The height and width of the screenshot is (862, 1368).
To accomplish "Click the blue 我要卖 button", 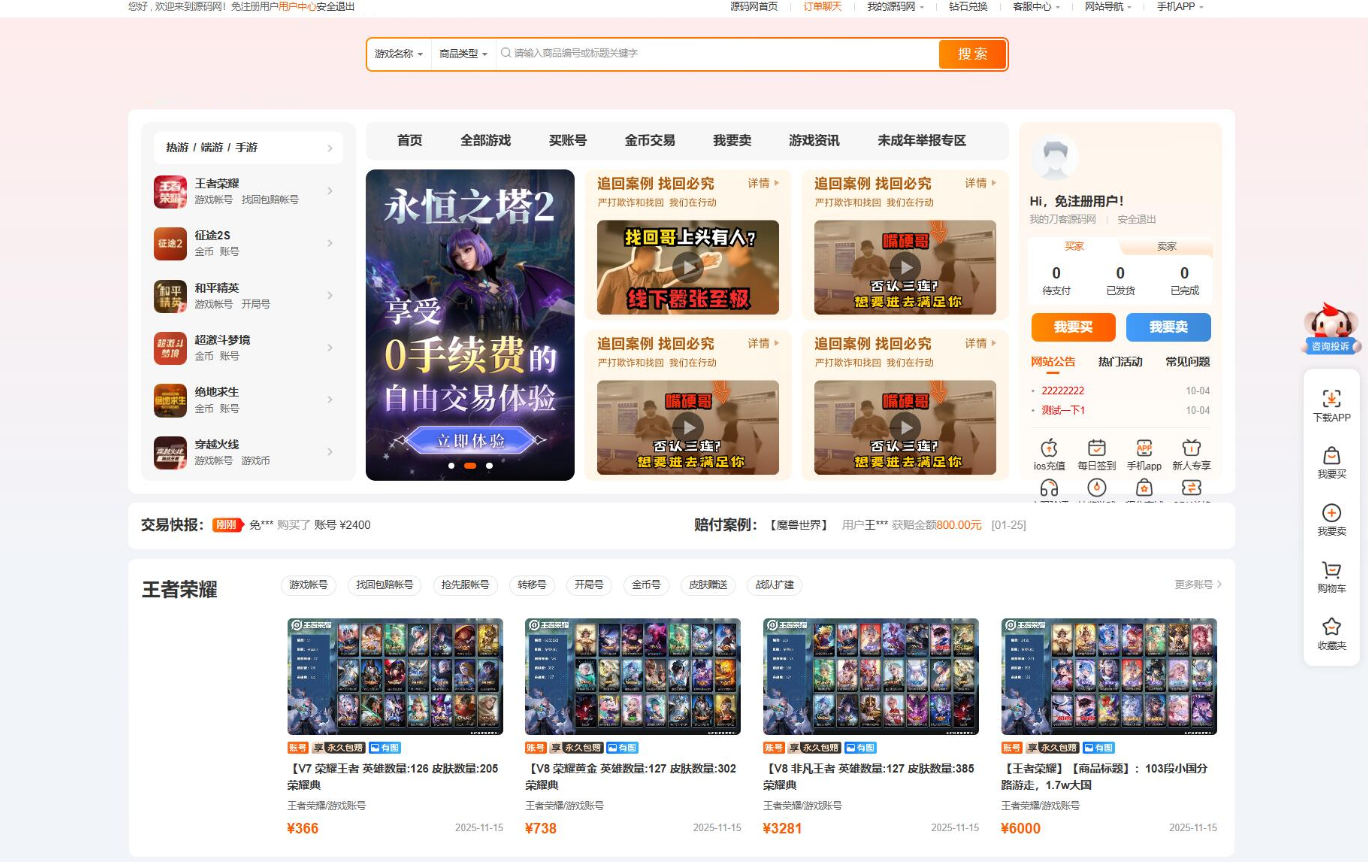I will click(1168, 327).
